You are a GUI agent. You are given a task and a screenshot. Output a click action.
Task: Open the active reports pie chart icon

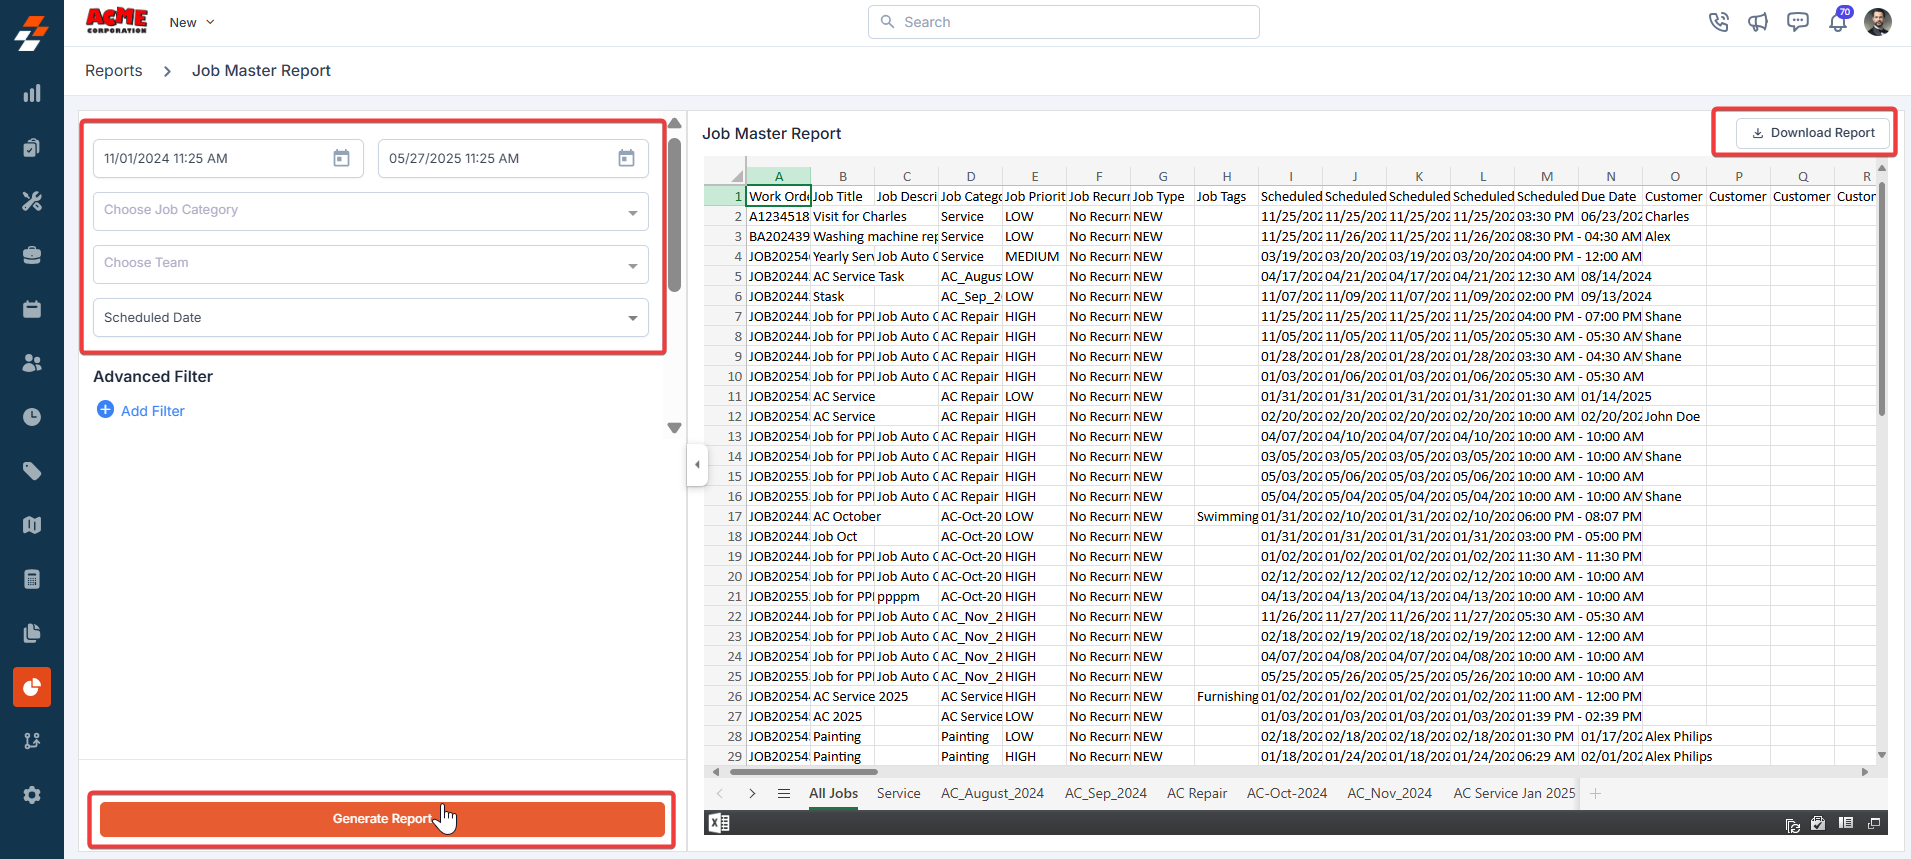tap(32, 687)
